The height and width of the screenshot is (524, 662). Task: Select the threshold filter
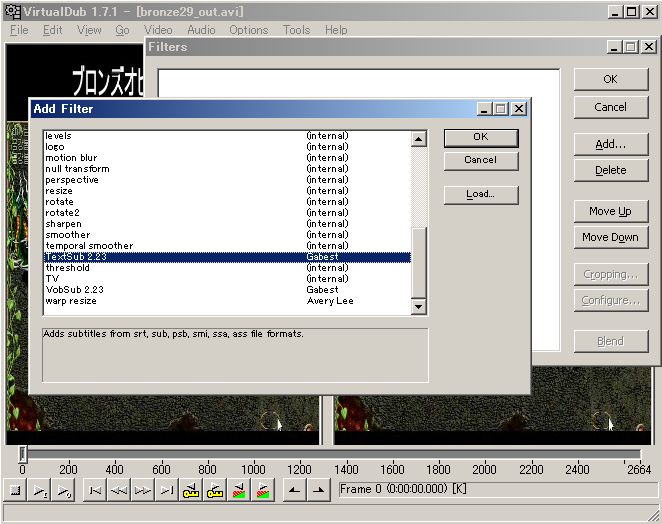pos(228,268)
